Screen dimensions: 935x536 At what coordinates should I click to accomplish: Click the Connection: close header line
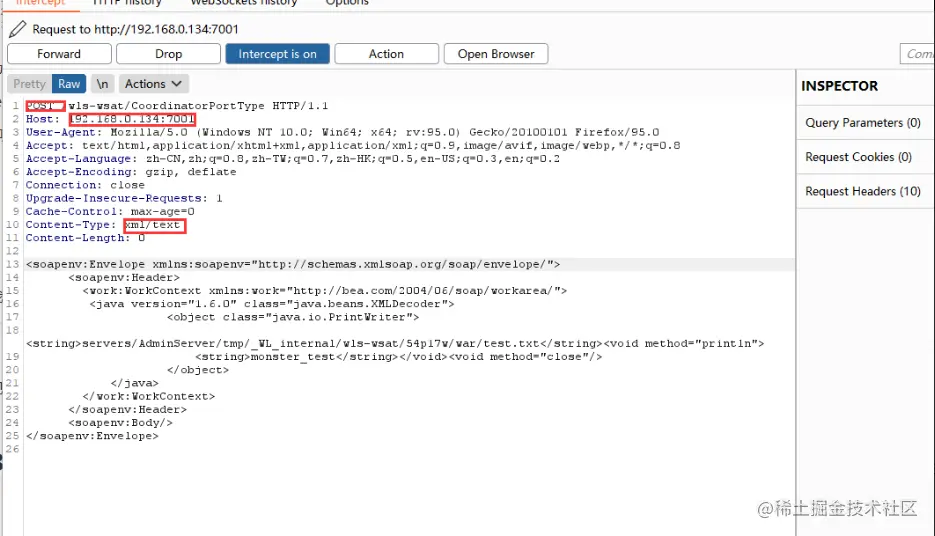[85, 185]
